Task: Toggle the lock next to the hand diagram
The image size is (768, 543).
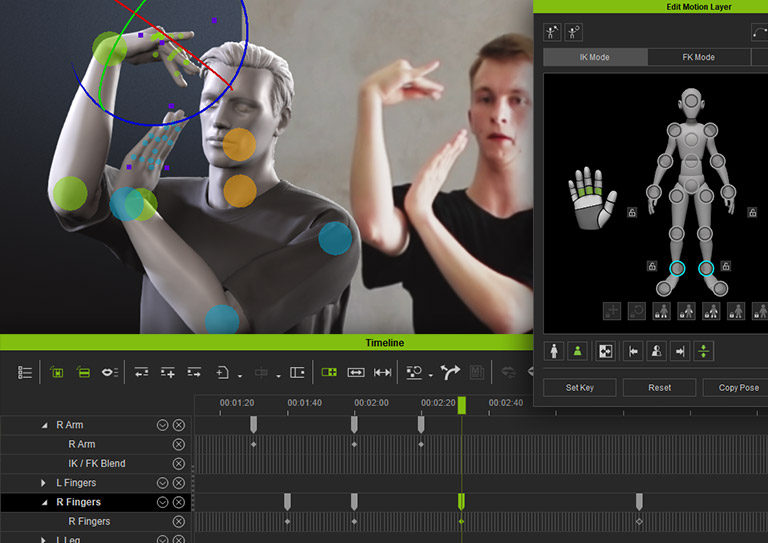Action: click(632, 212)
